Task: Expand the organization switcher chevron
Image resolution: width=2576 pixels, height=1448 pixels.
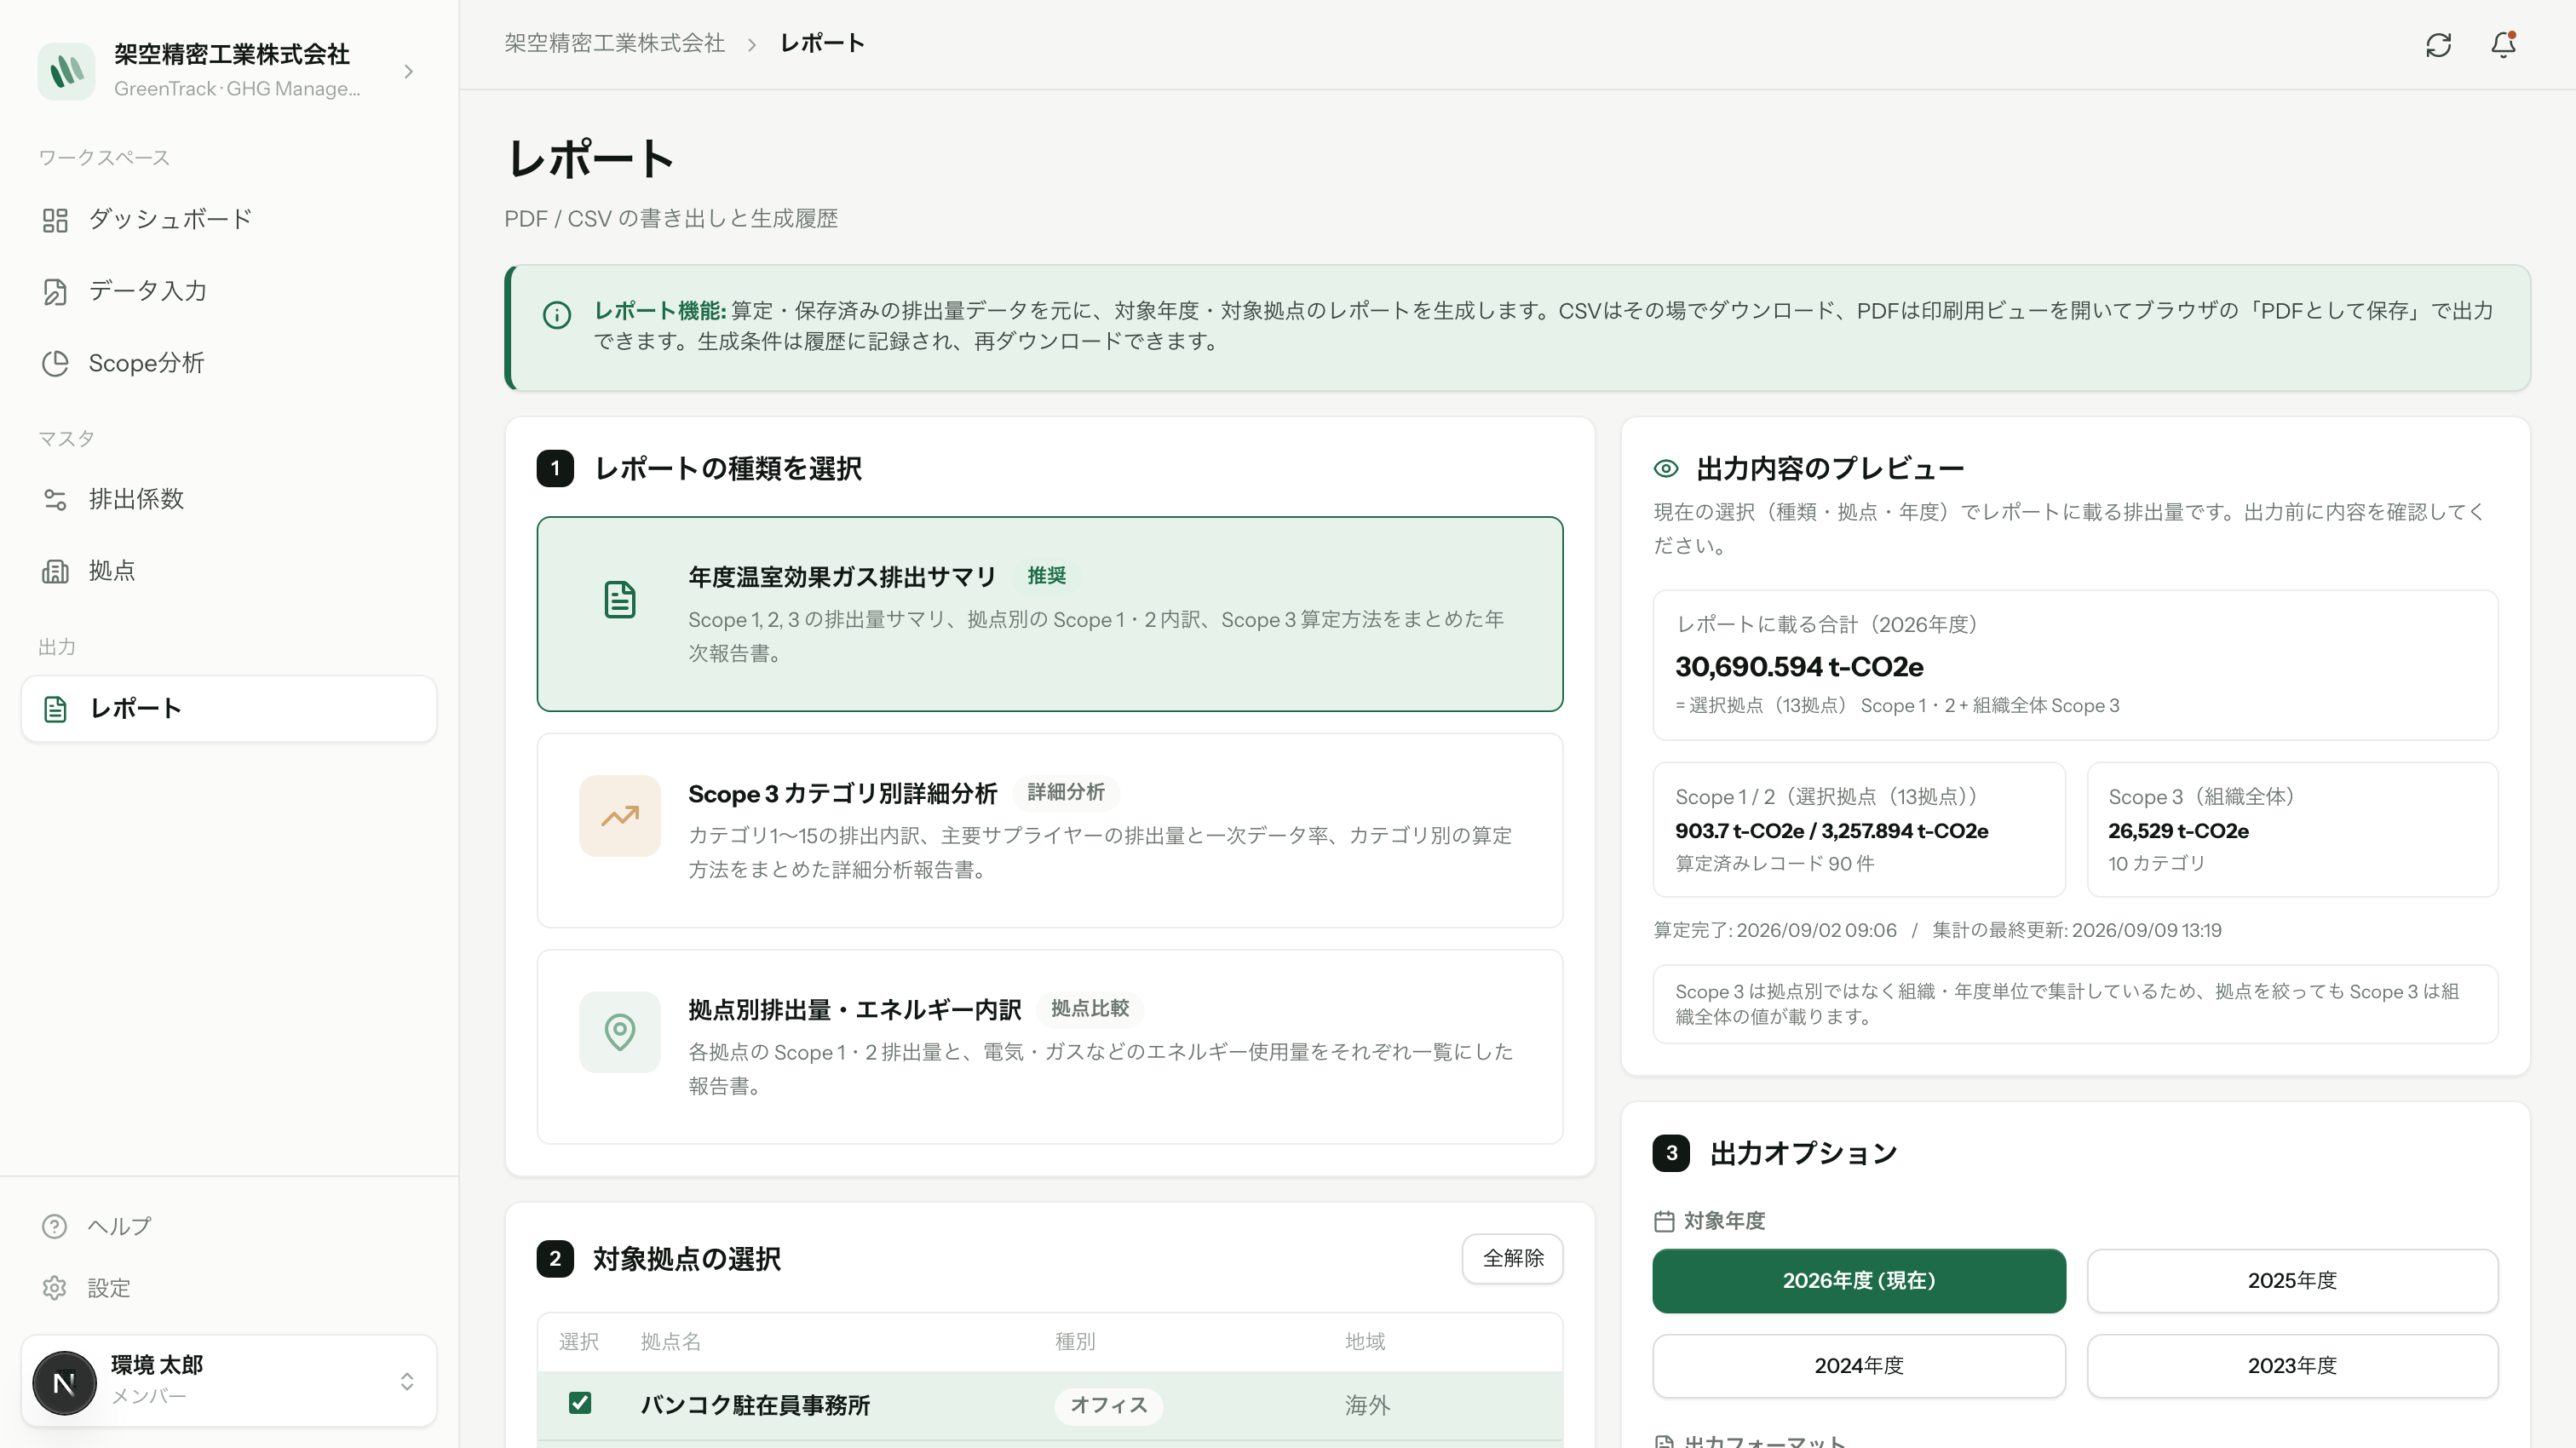Action: (408, 71)
